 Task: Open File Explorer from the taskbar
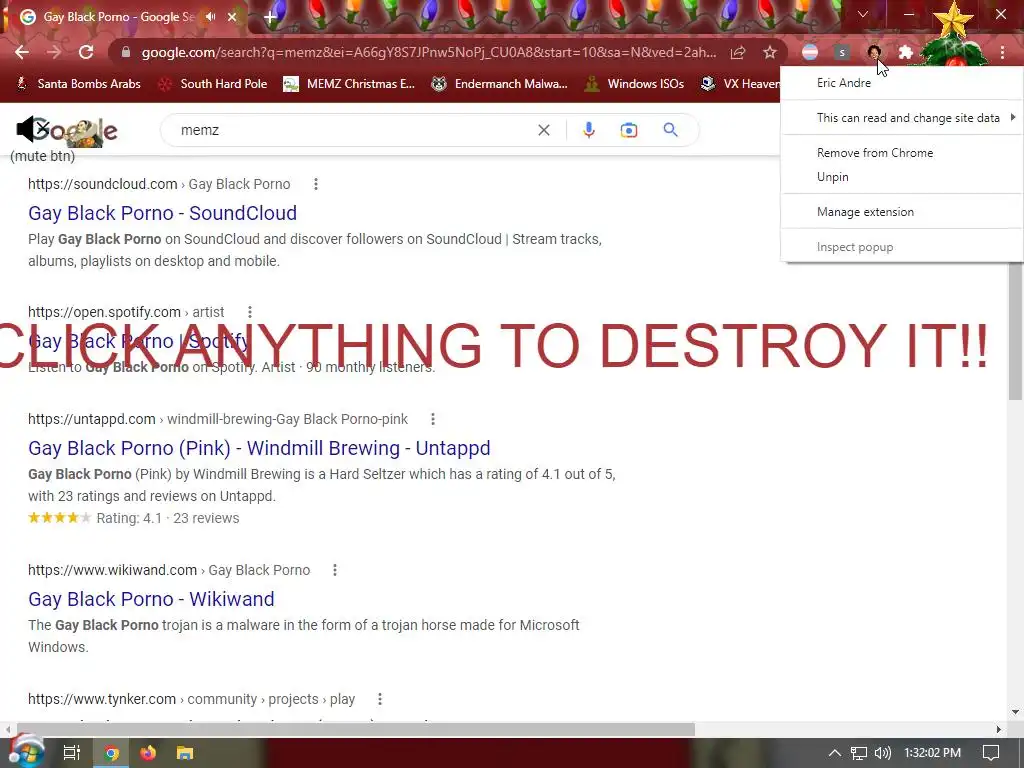pyautogui.click(x=185, y=753)
